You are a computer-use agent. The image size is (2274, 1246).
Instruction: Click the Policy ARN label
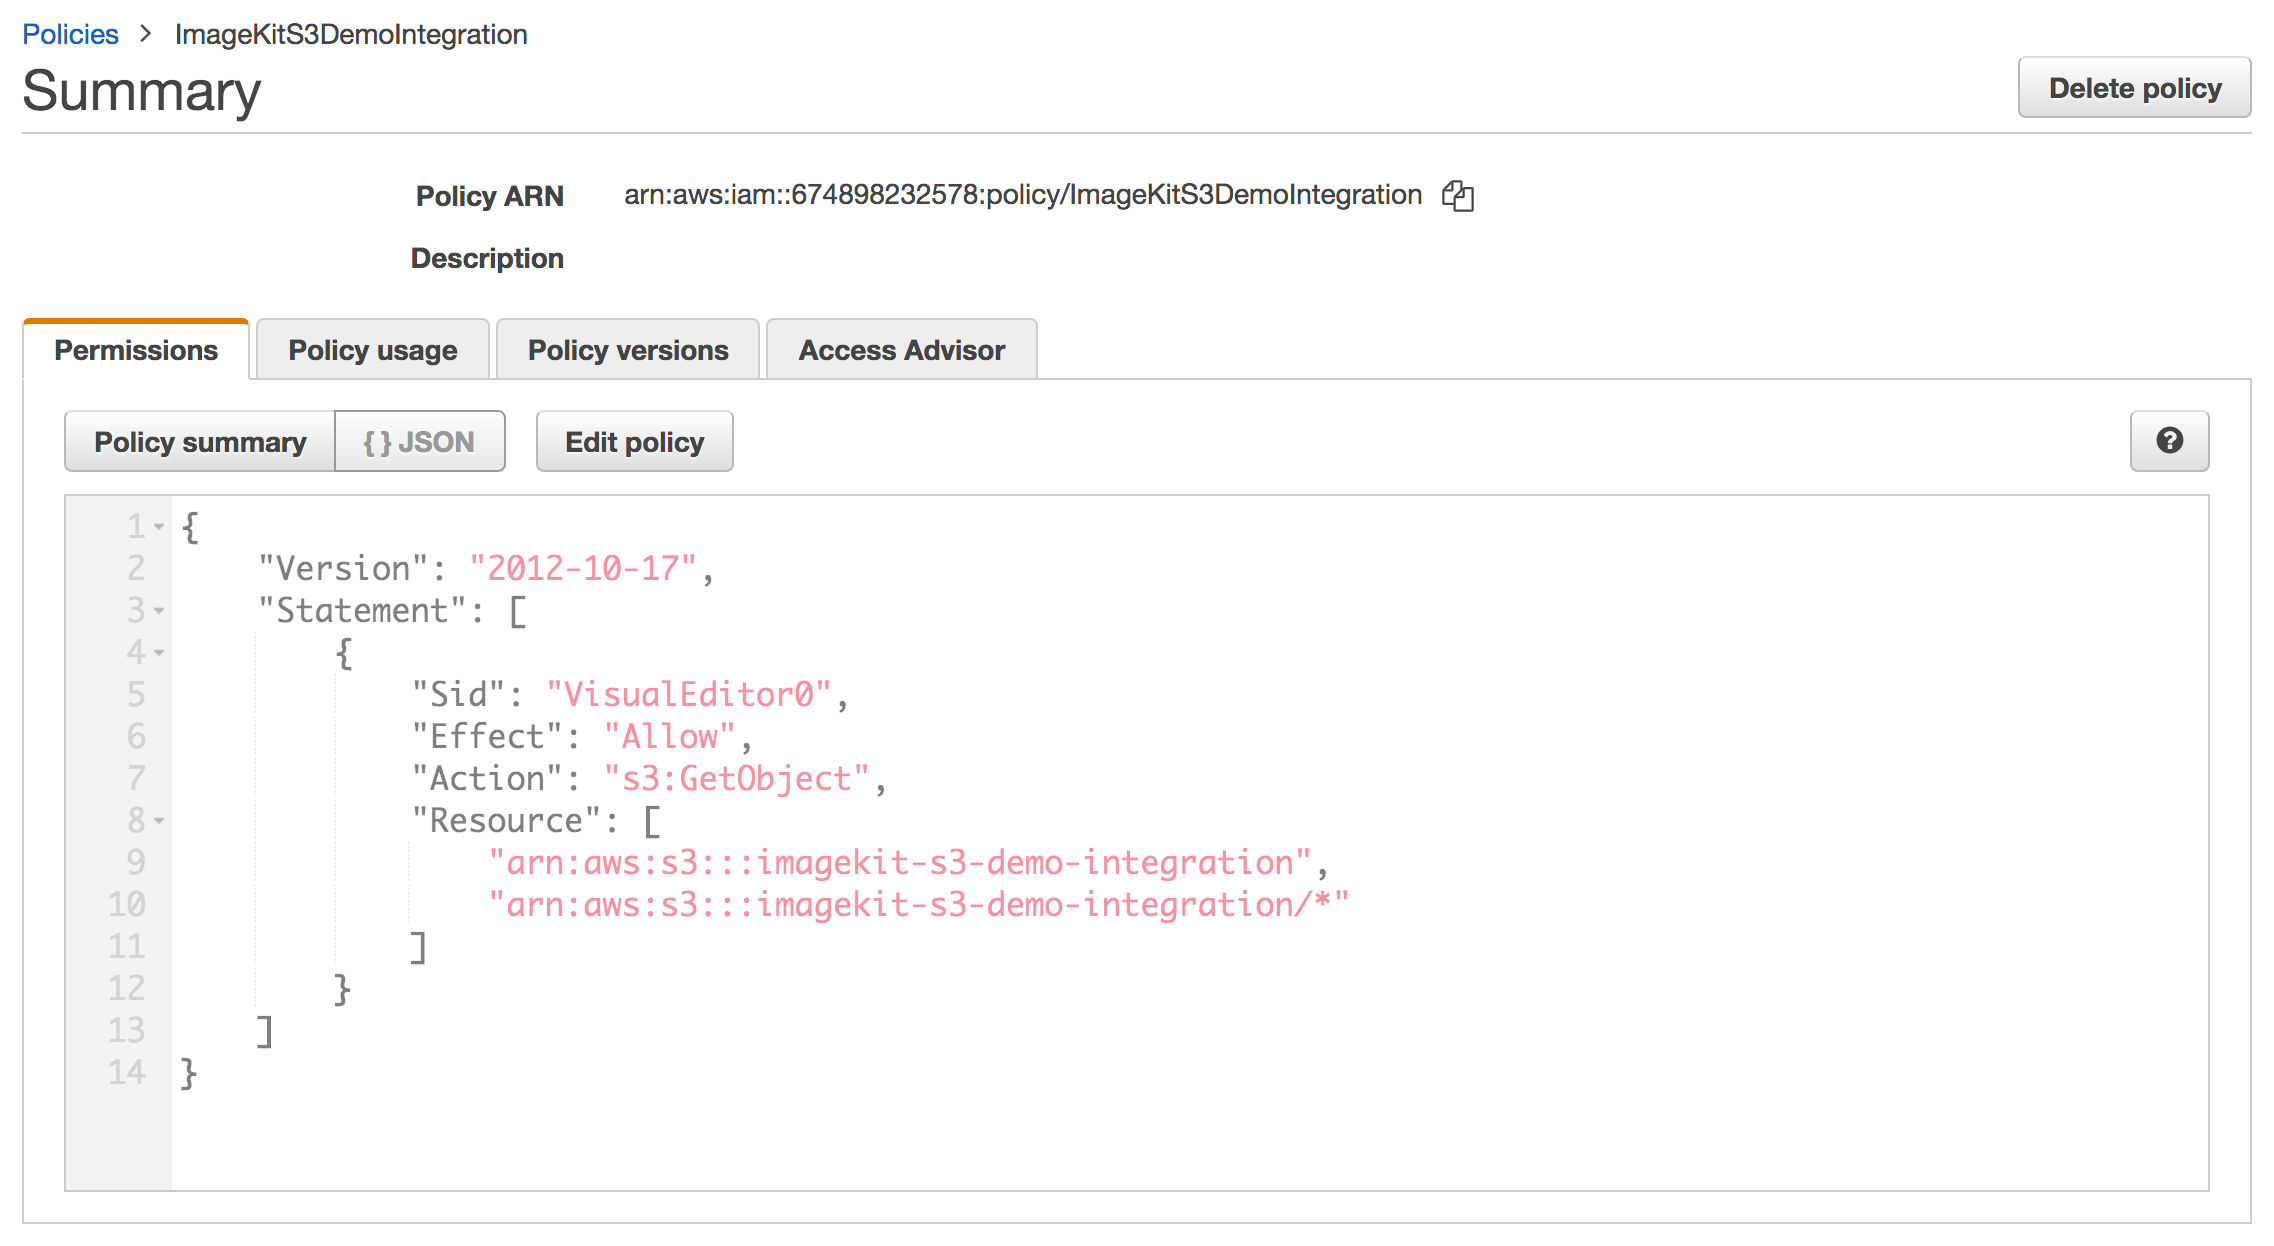tap(490, 196)
